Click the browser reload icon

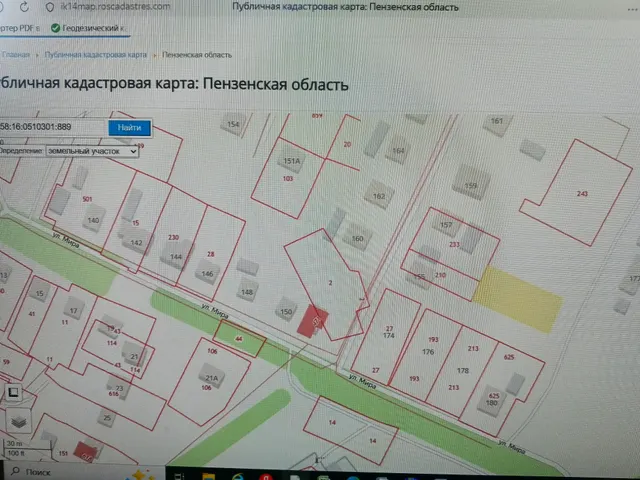coord(24,7)
